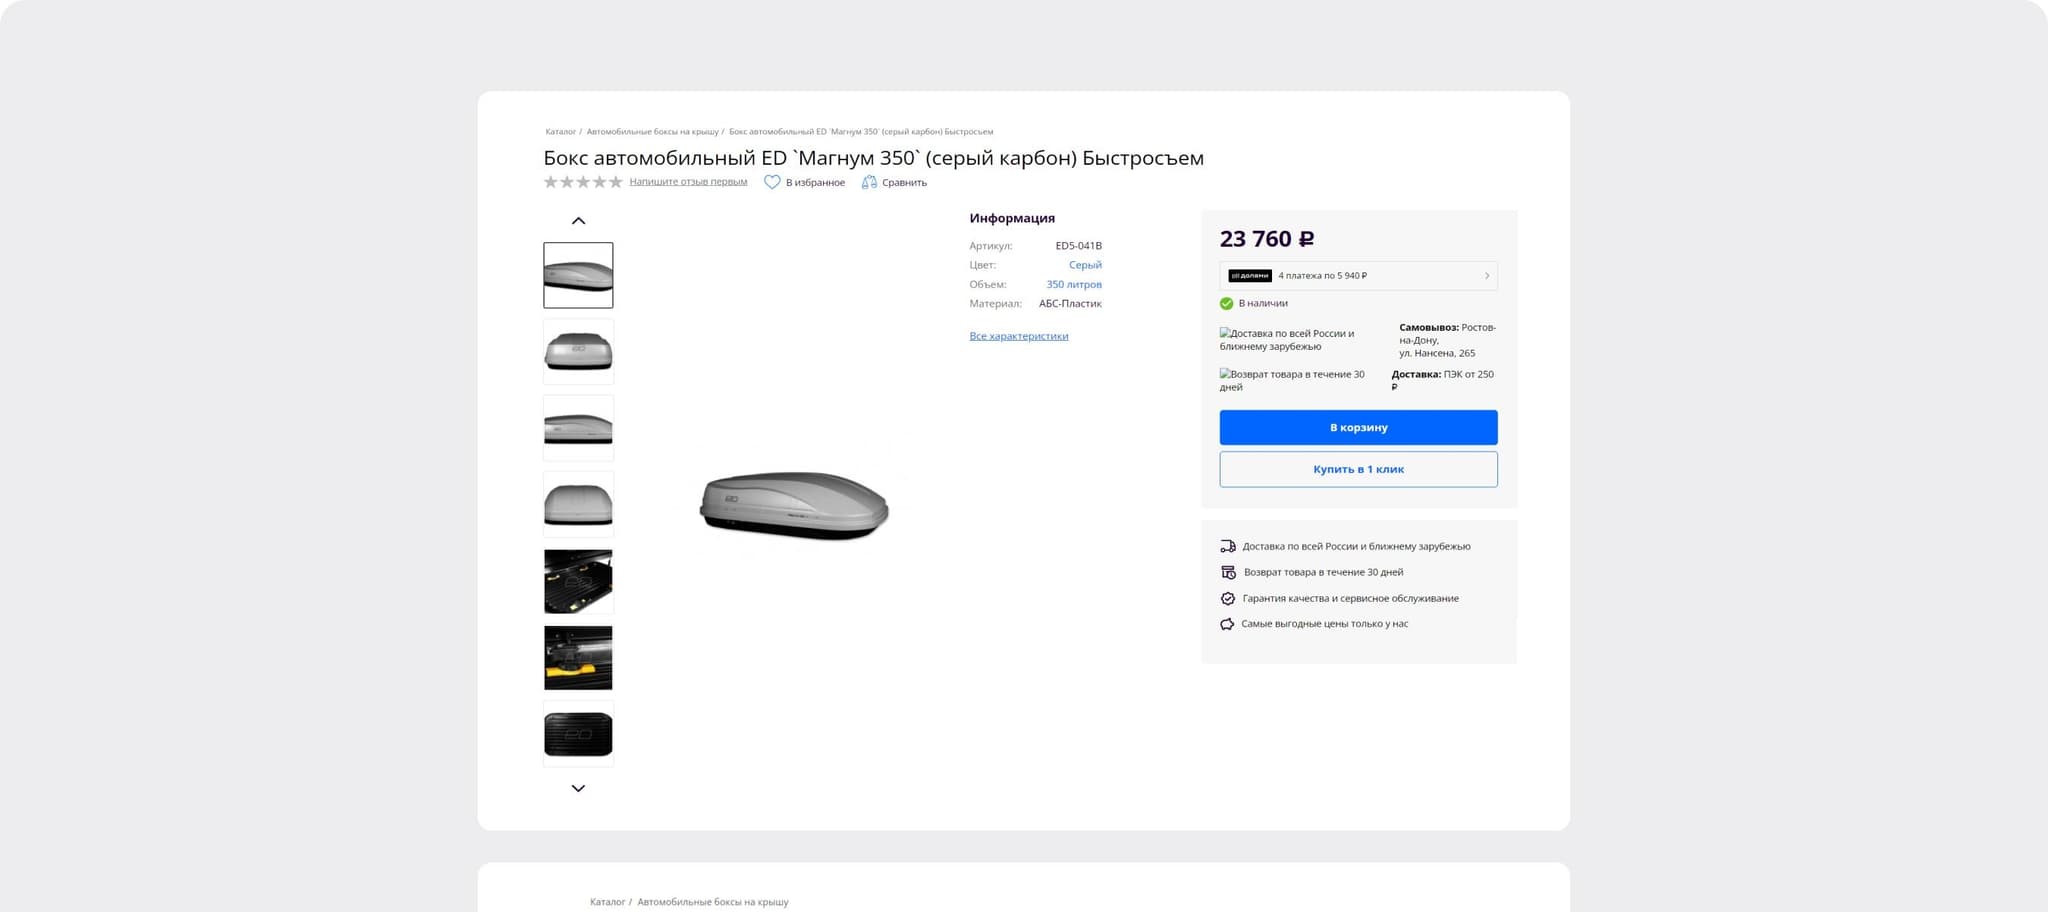The width and height of the screenshot is (2048, 912).
Task: Select the yellow strap interior thumbnail
Action: pyautogui.click(x=578, y=658)
